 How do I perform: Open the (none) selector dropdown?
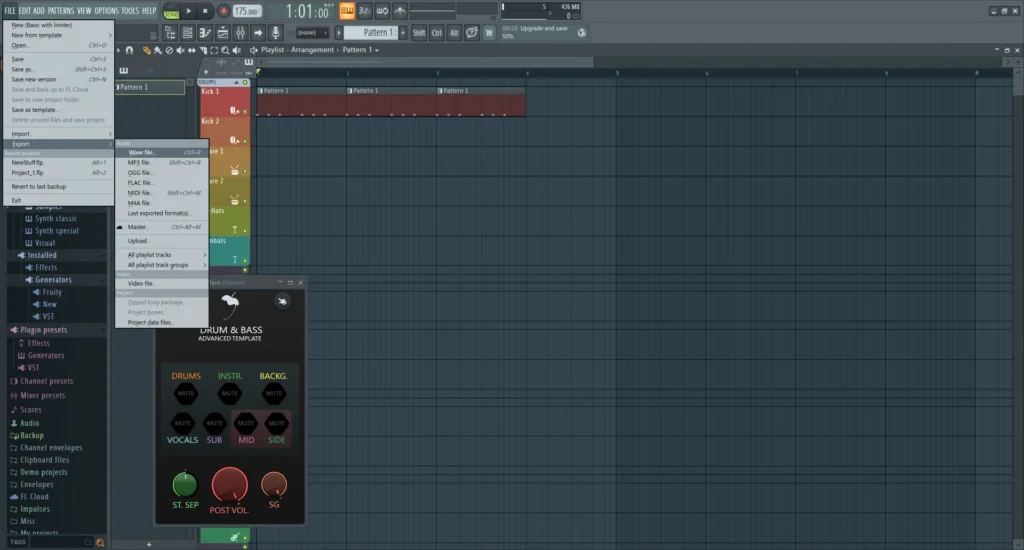click(312, 33)
